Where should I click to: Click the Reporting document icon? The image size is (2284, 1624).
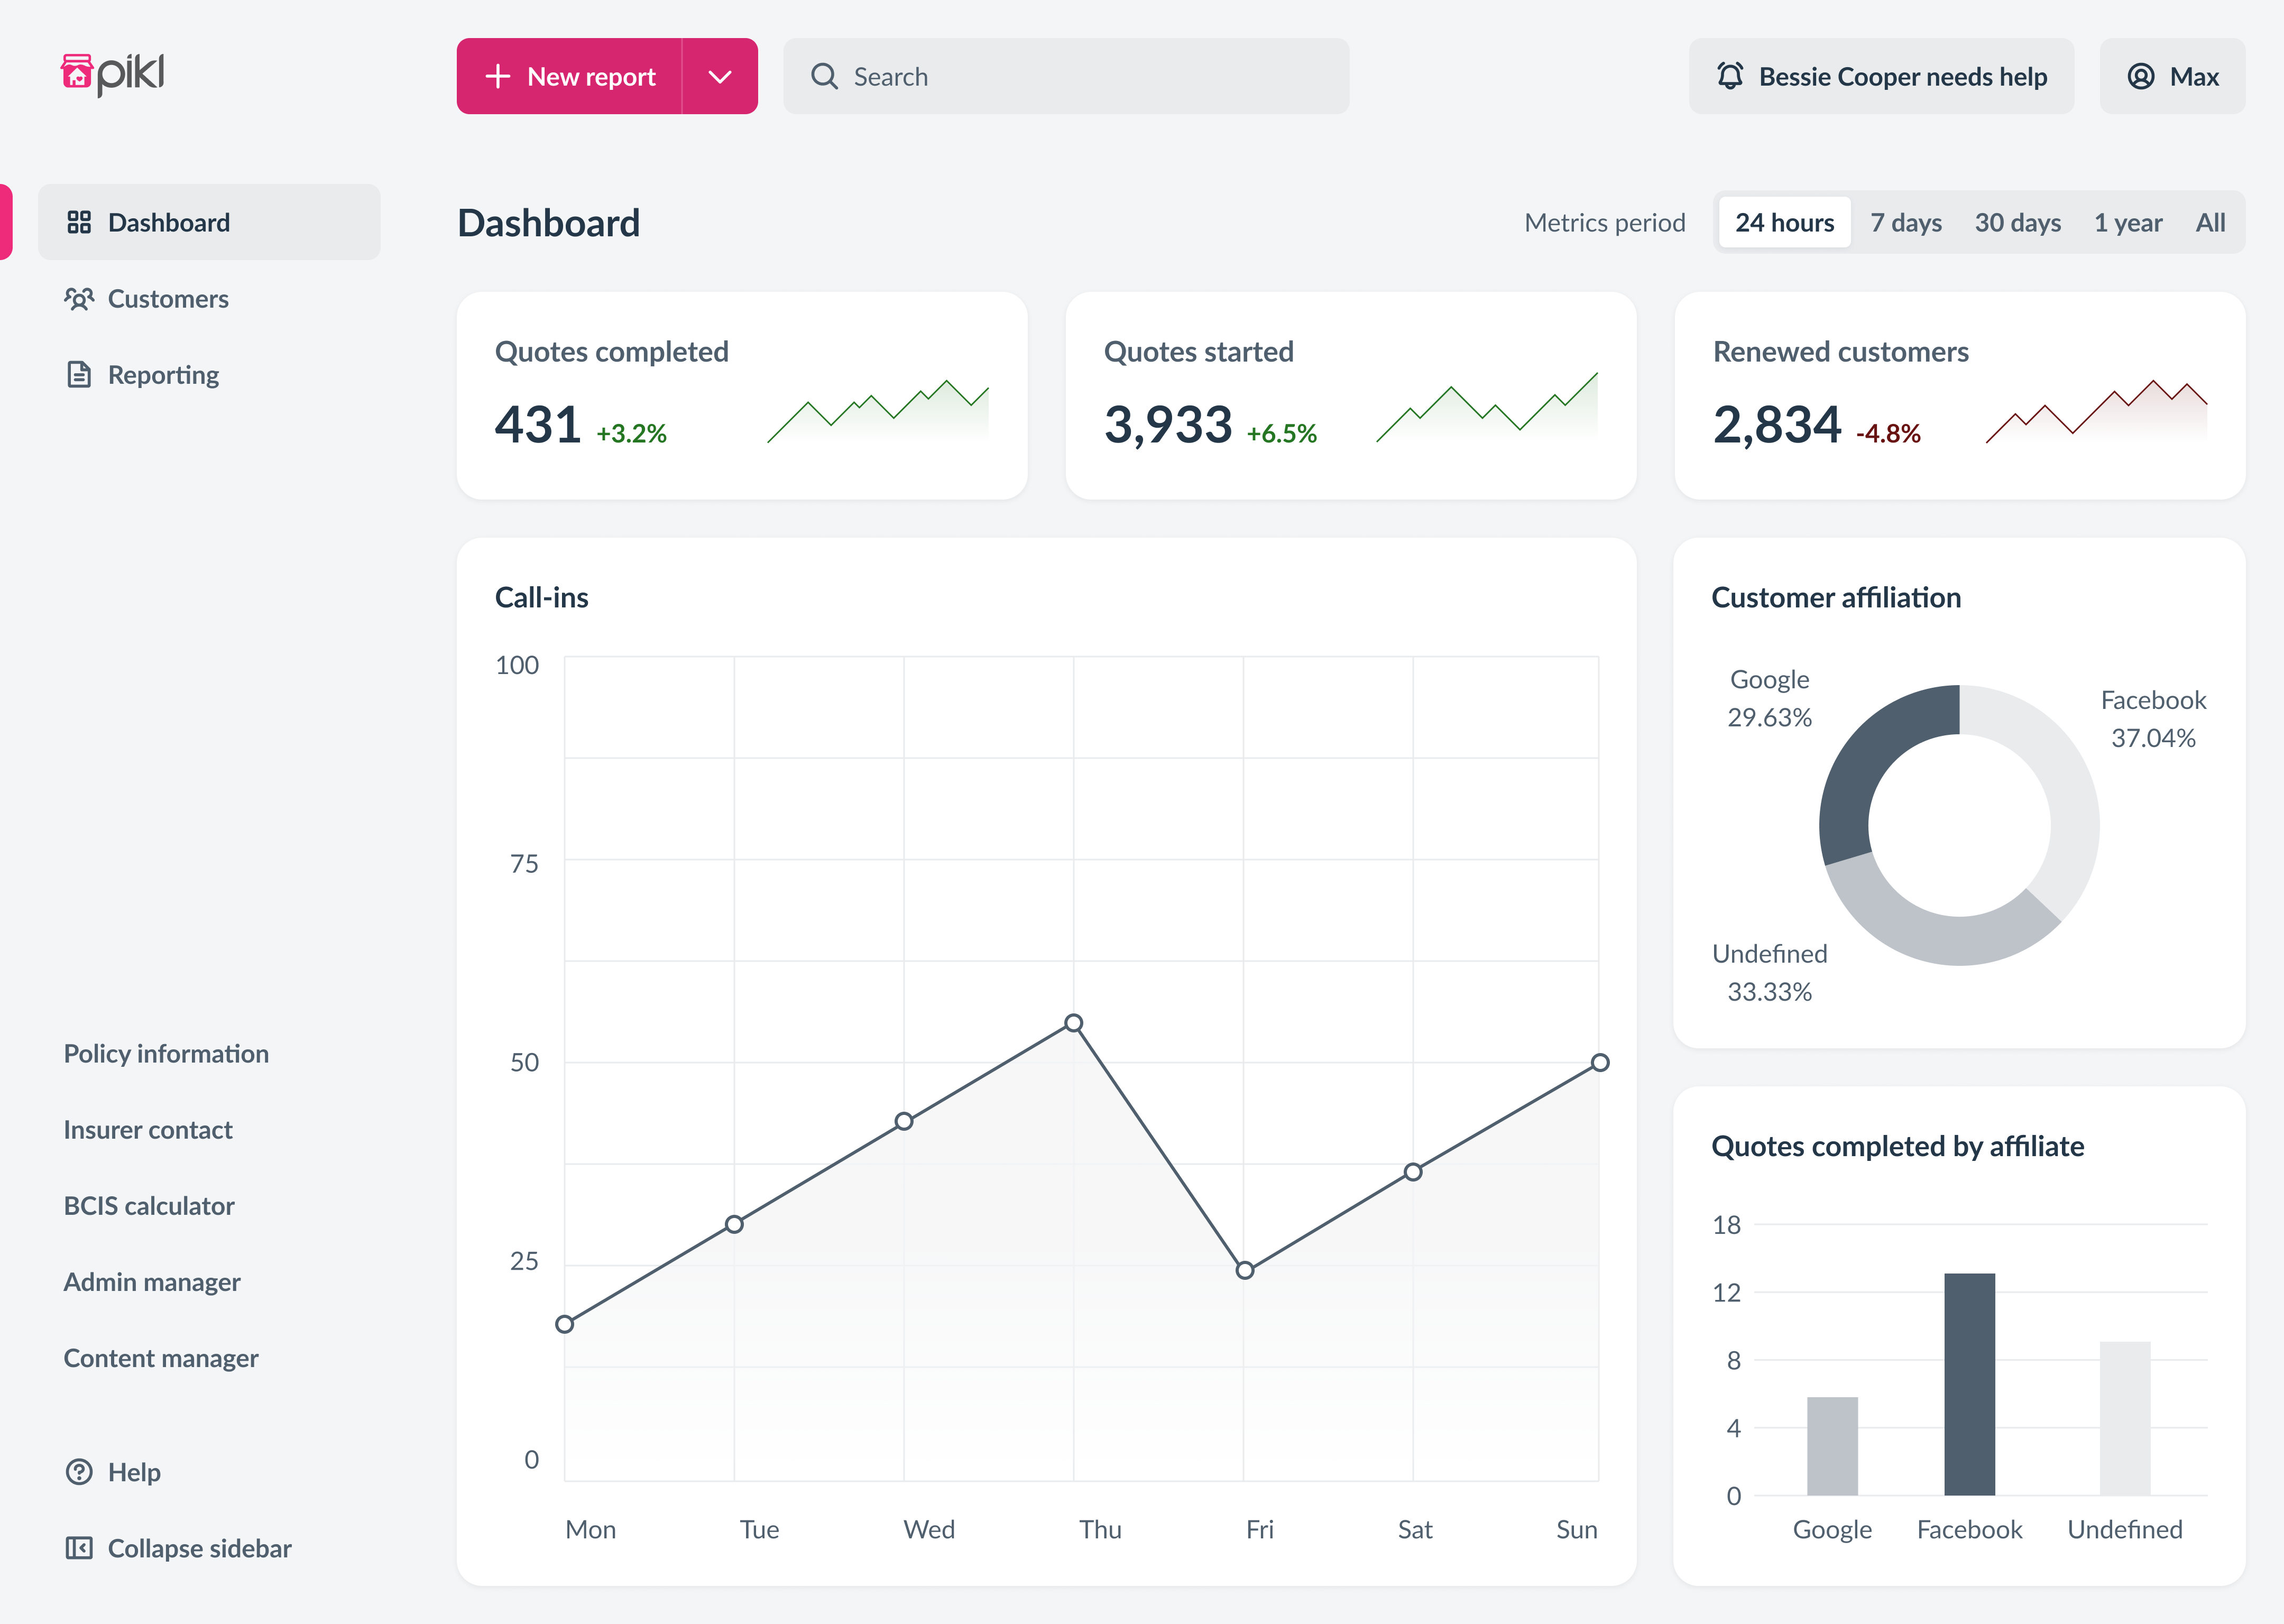pos(79,375)
